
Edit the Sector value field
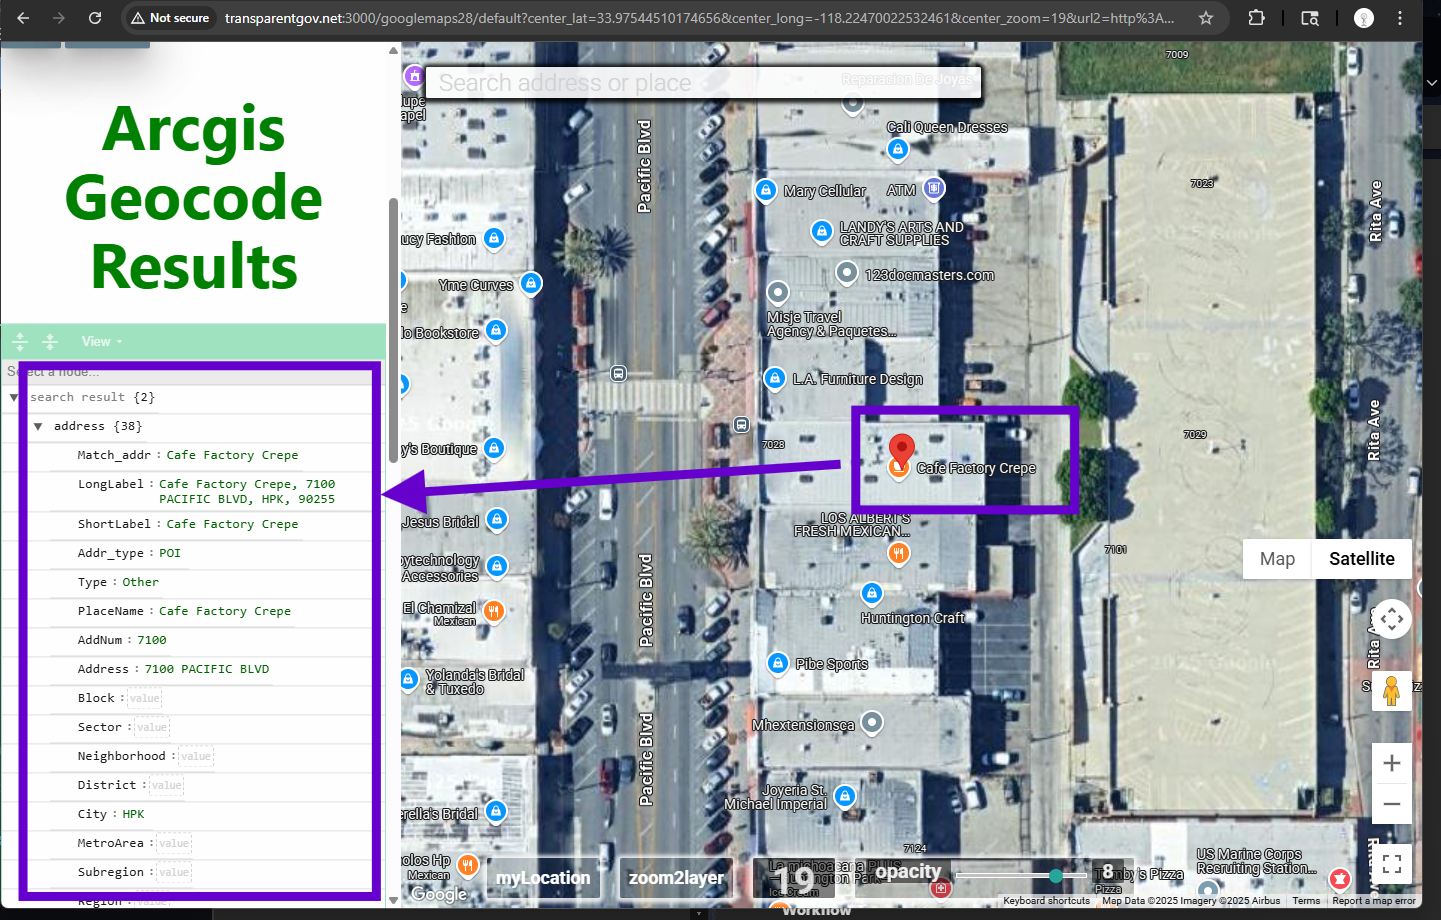tap(152, 727)
